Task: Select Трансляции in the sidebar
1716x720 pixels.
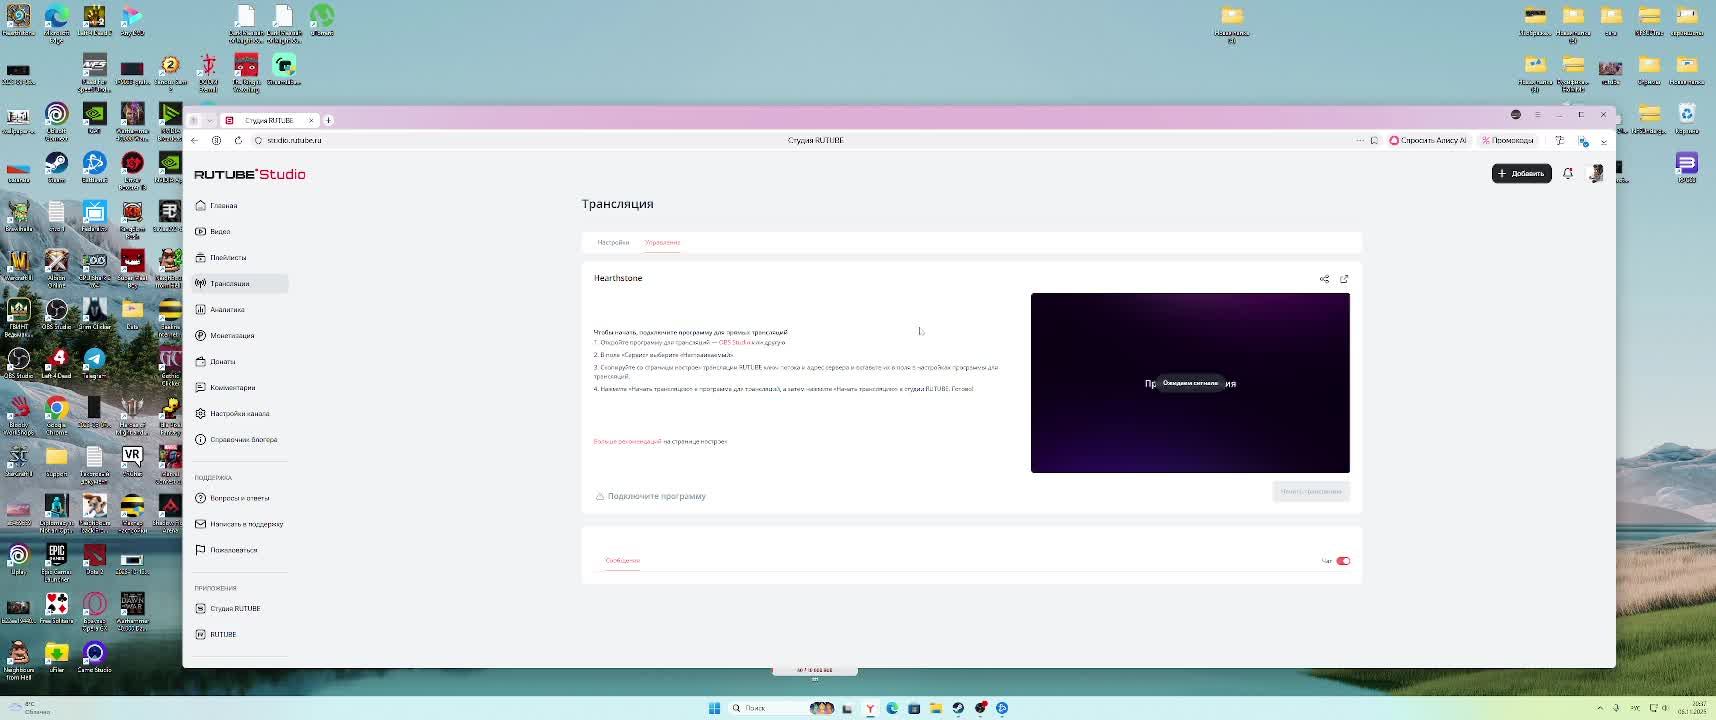Action: pos(240,283)
